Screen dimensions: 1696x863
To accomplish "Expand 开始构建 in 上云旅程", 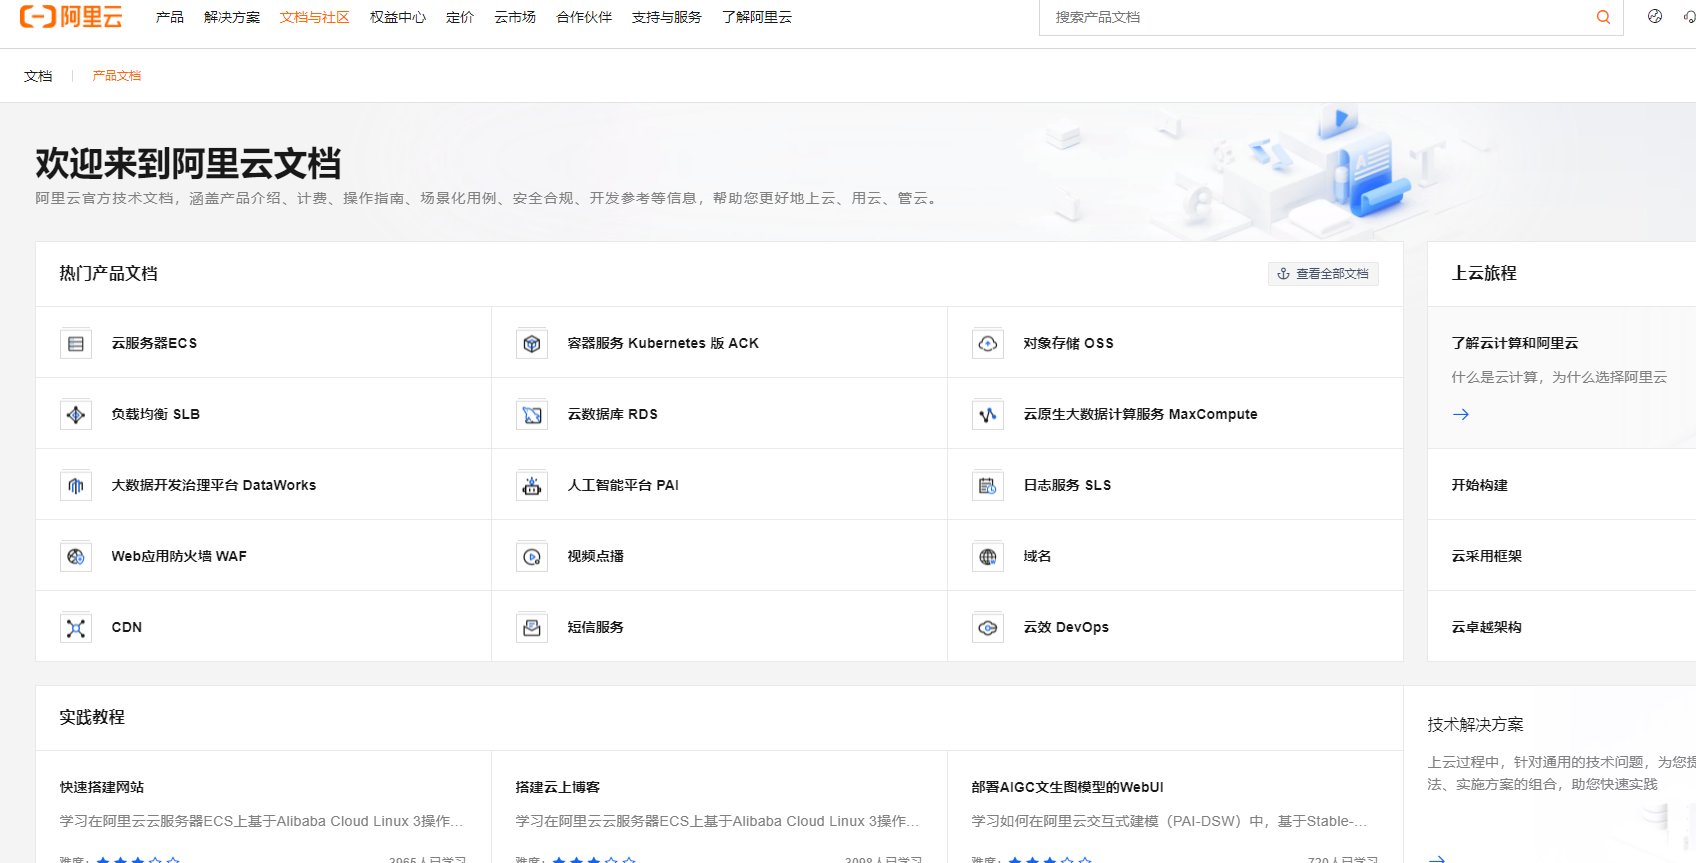I will 1480,485.
